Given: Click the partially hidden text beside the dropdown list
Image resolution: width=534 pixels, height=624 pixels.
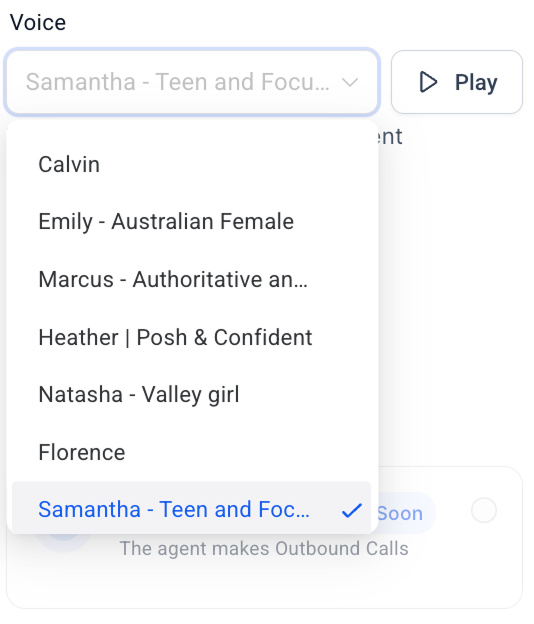Looking at the screenshot, I should click(390, 137).
